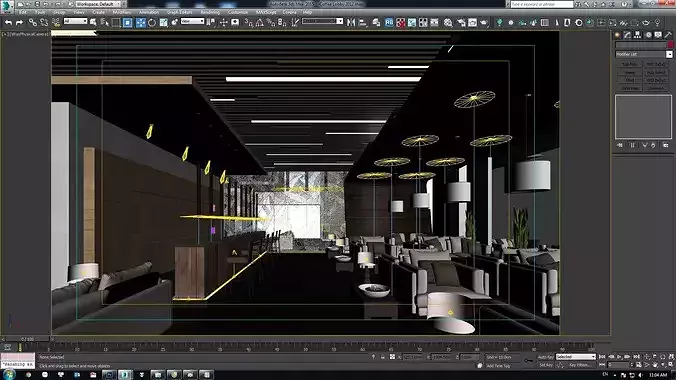
Task: Click the keyword search field
Action: point(542,4)
